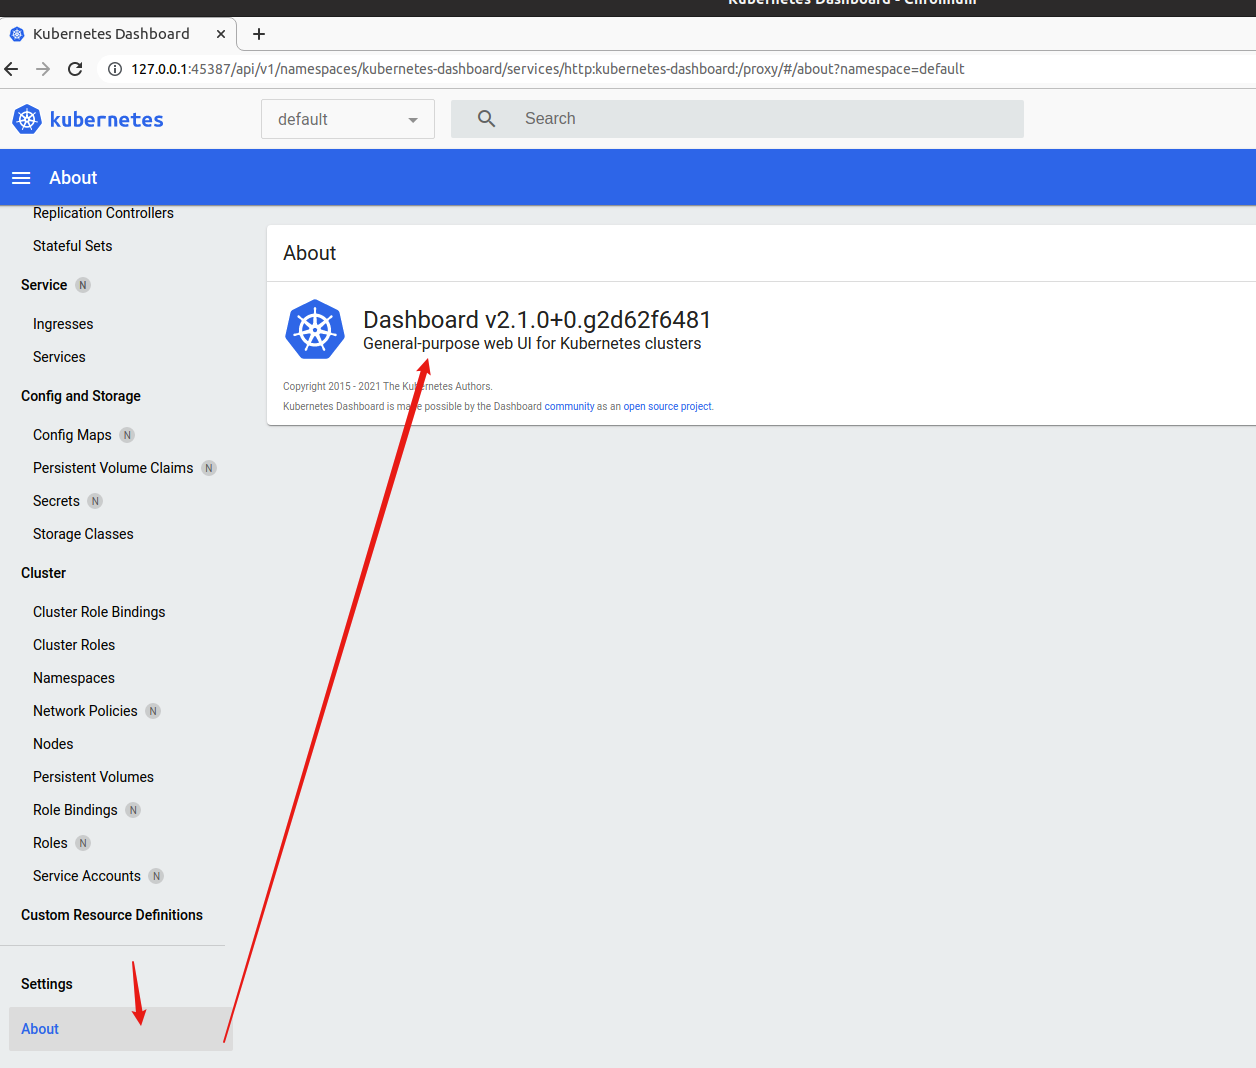Follow the community link
The width and height of the screenshot is (1256, 1068).
[569, 407]
